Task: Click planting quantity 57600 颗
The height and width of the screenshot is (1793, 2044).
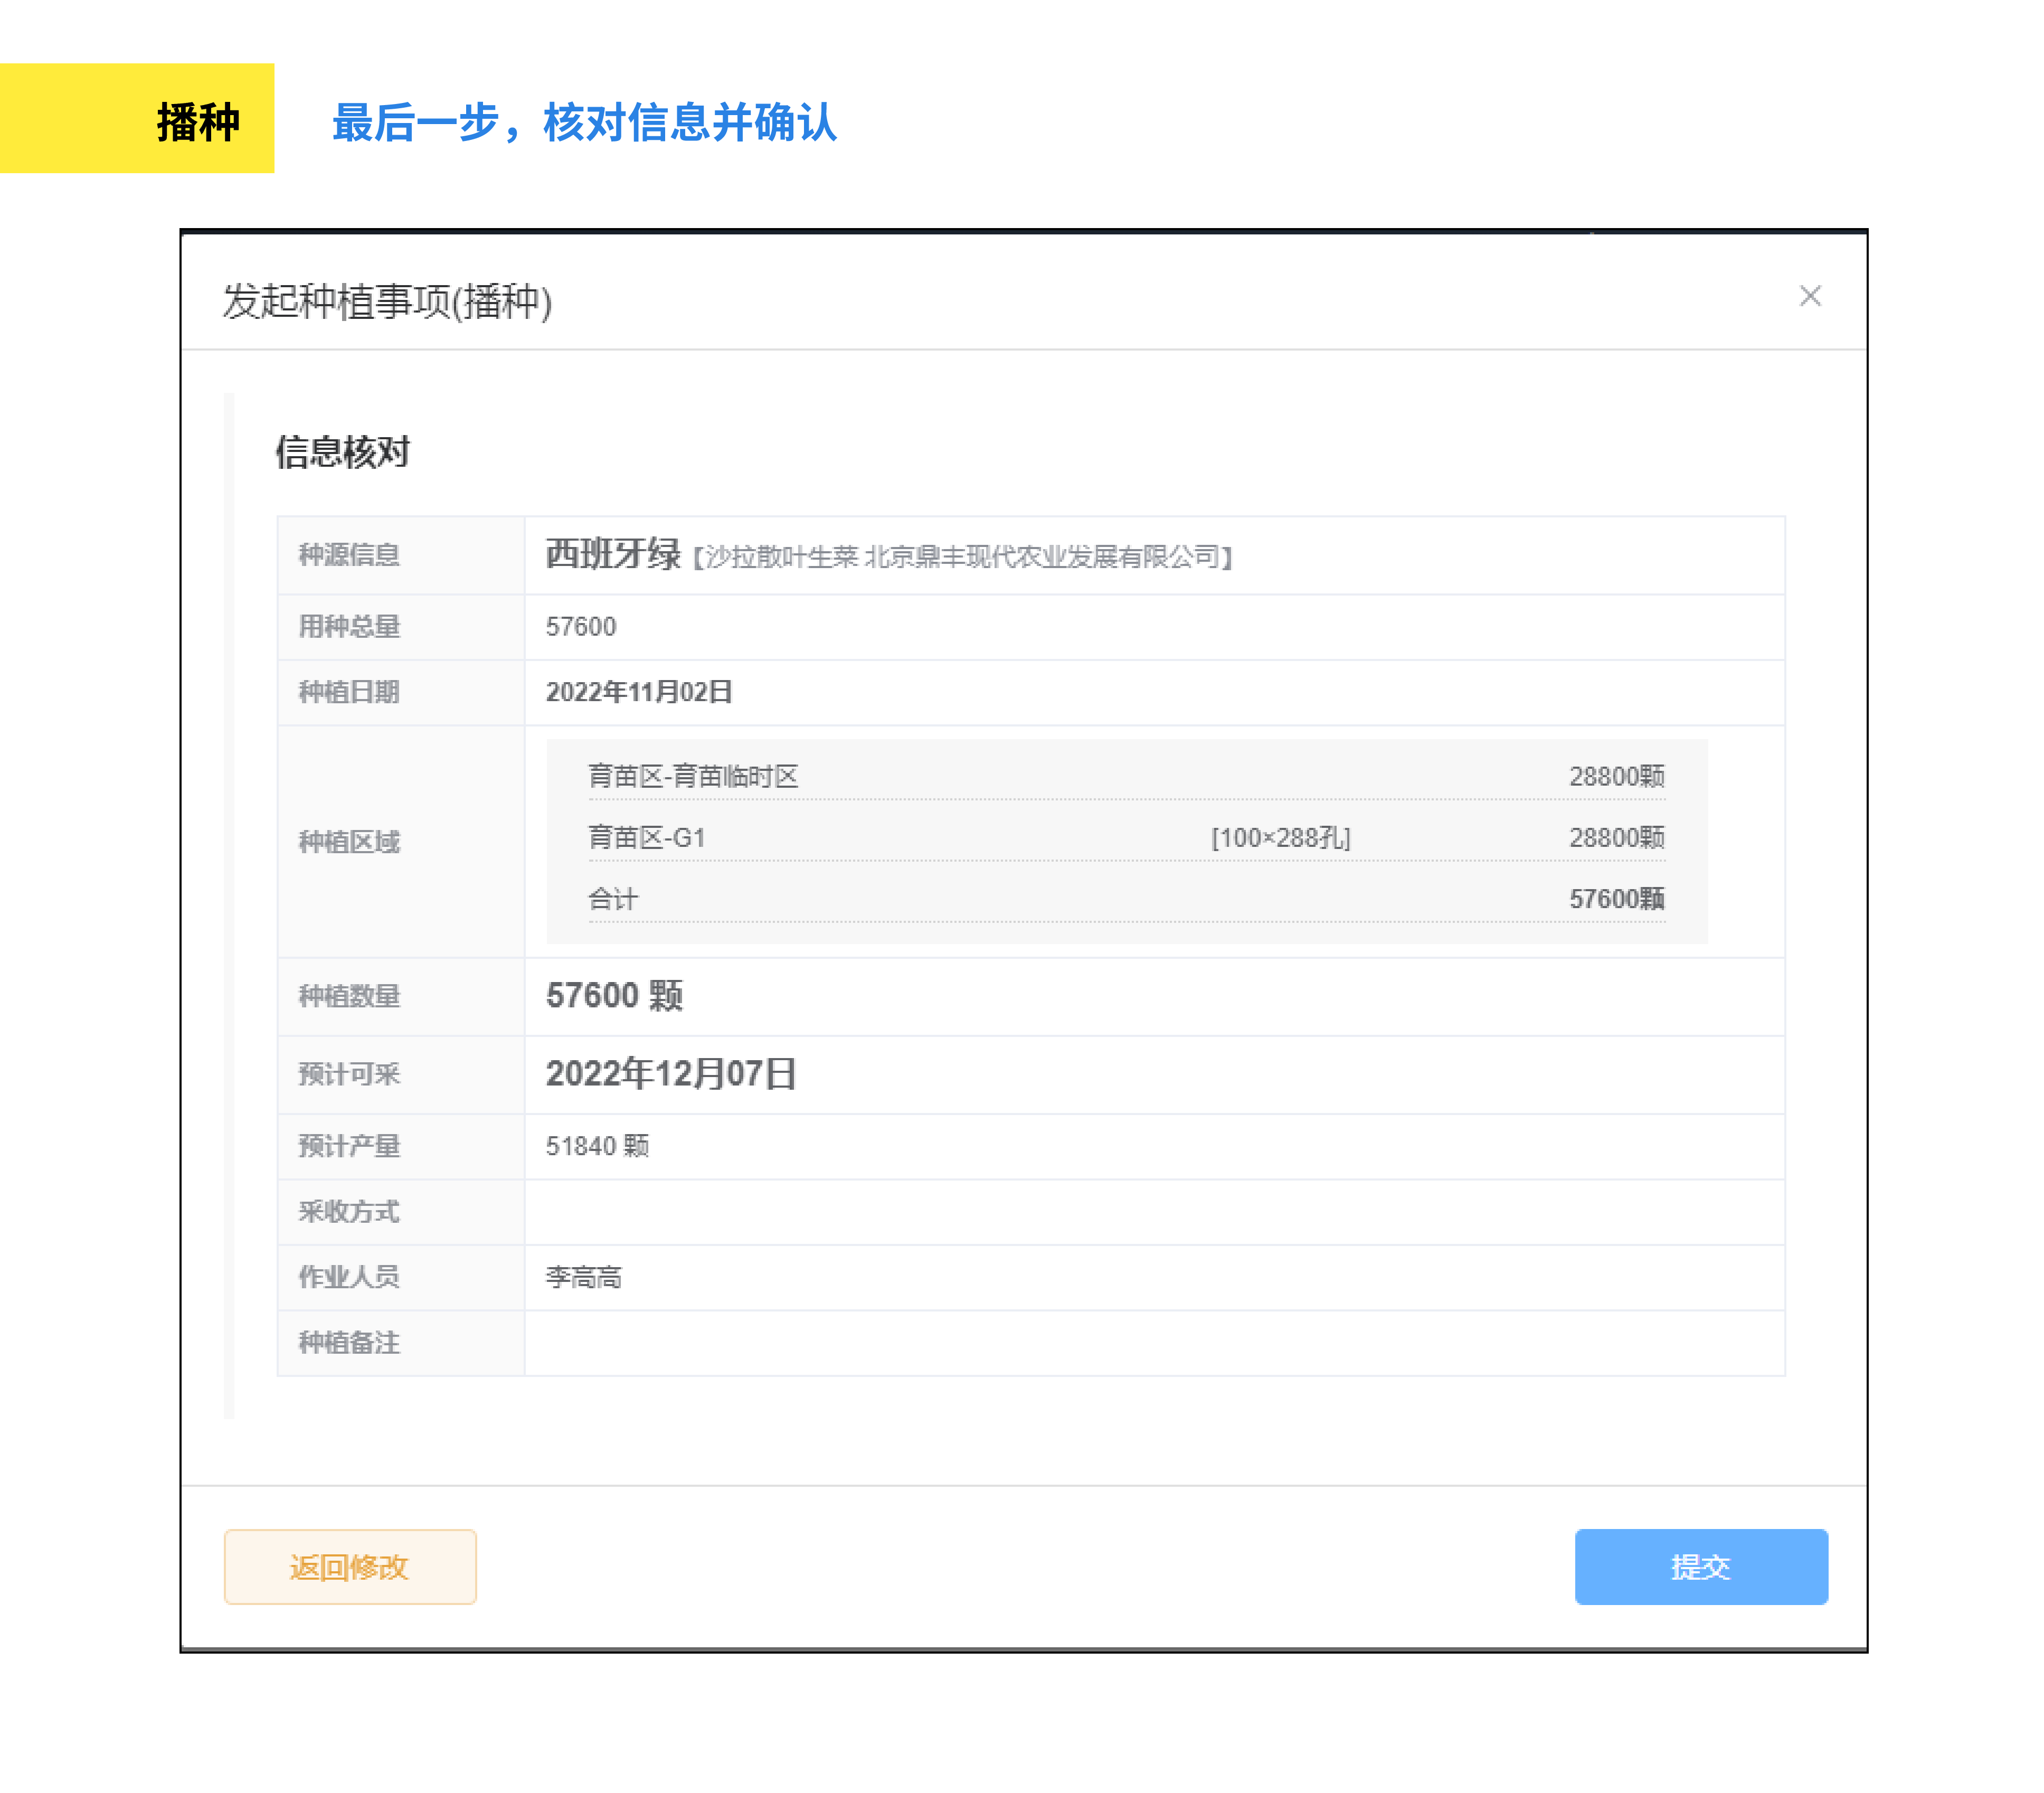Action: pos(614,996)
